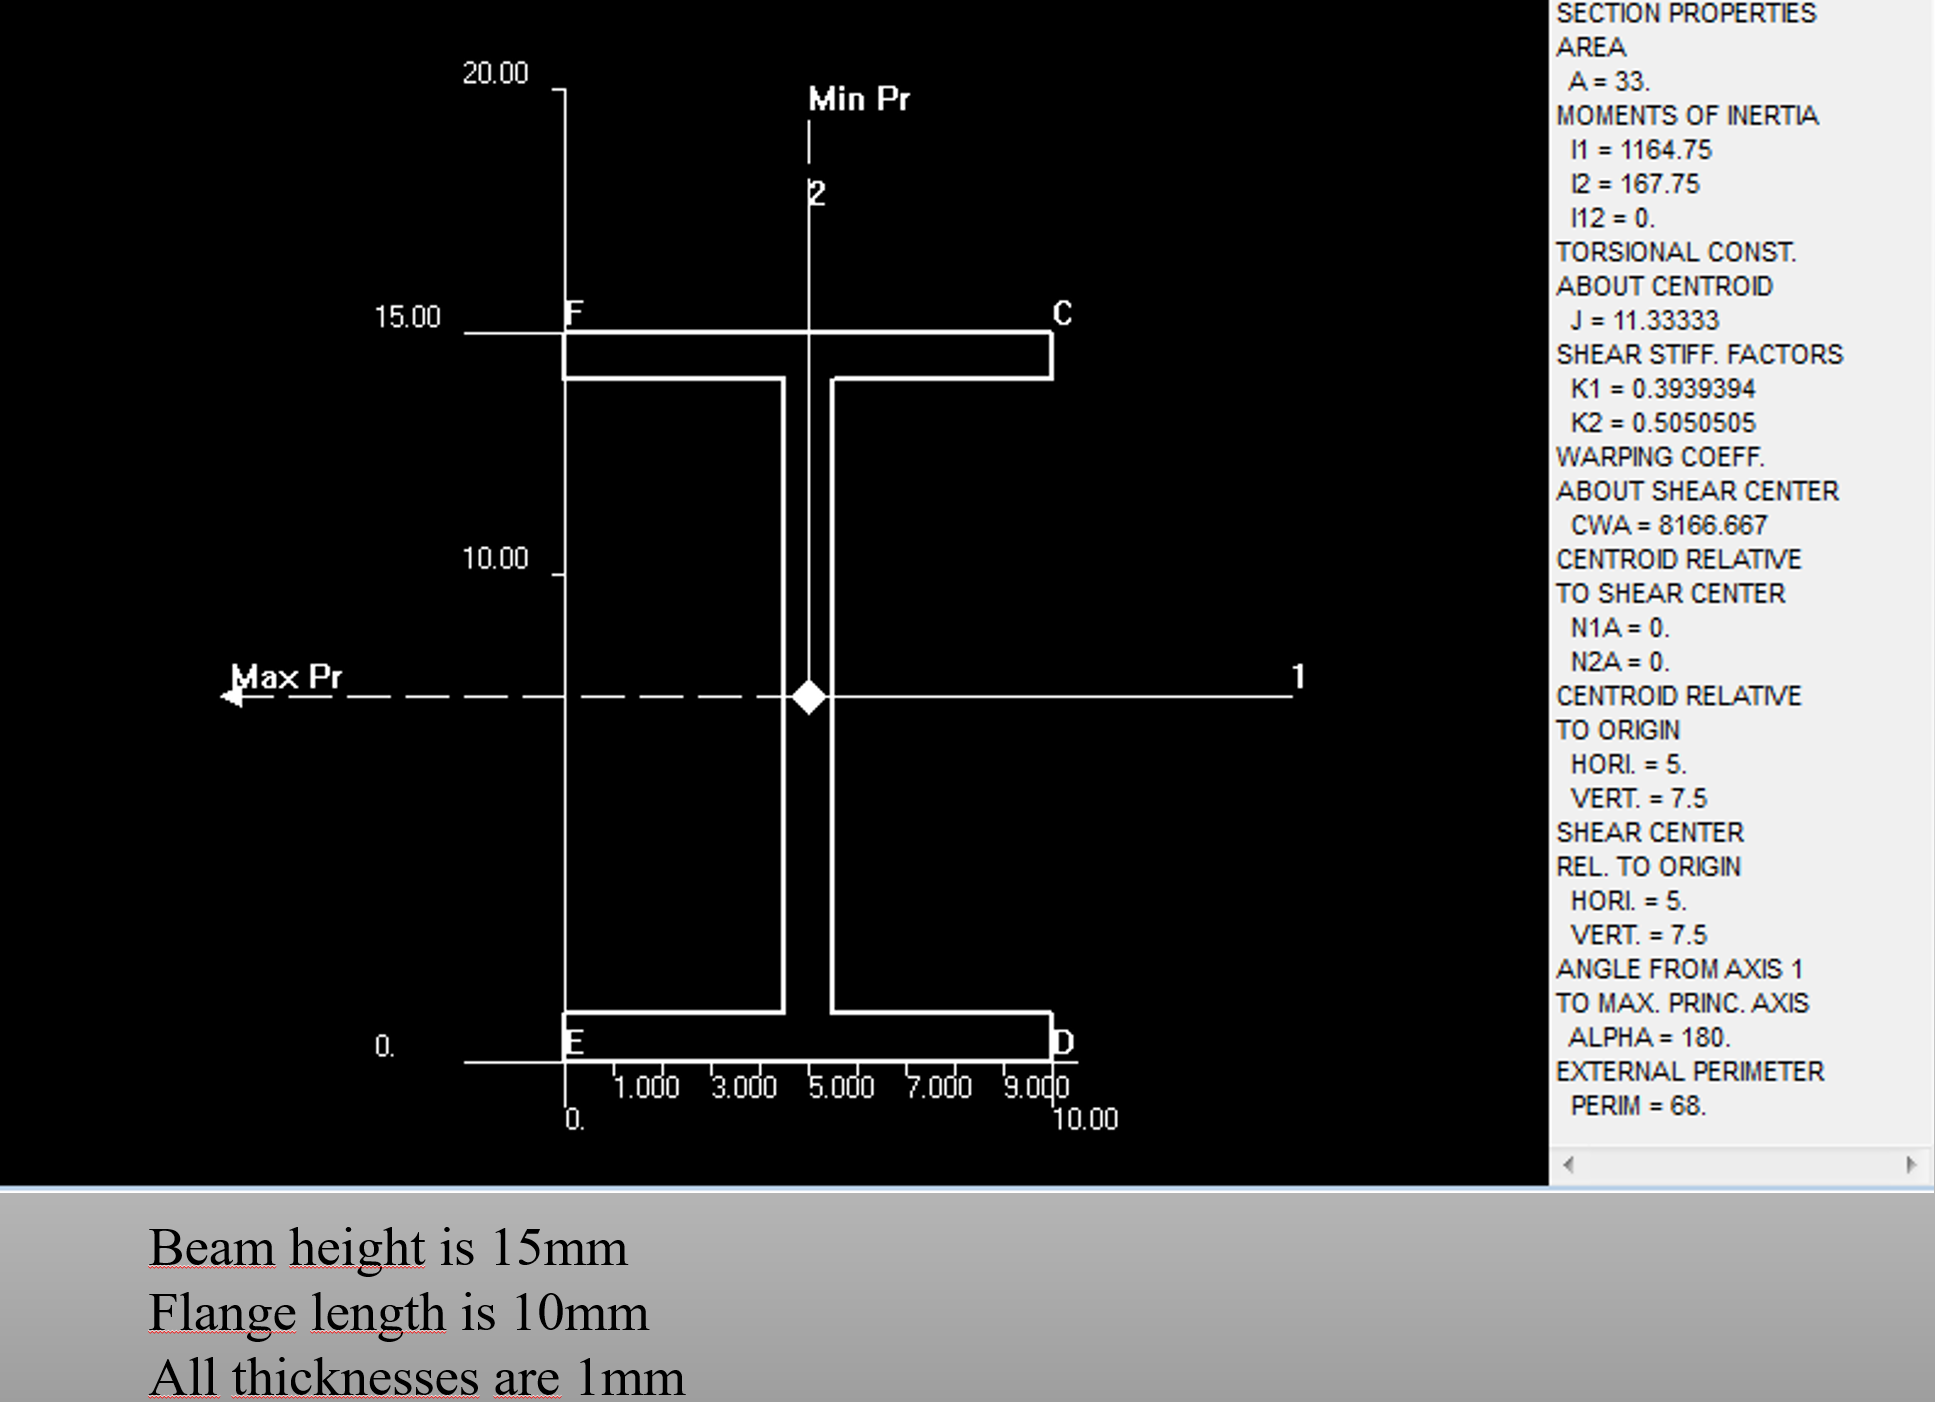Image resolution: width=1935 pixels, height=1402 pixels.
Task: Click corner point E on the bottom flange
Action: click(574, 1043)
